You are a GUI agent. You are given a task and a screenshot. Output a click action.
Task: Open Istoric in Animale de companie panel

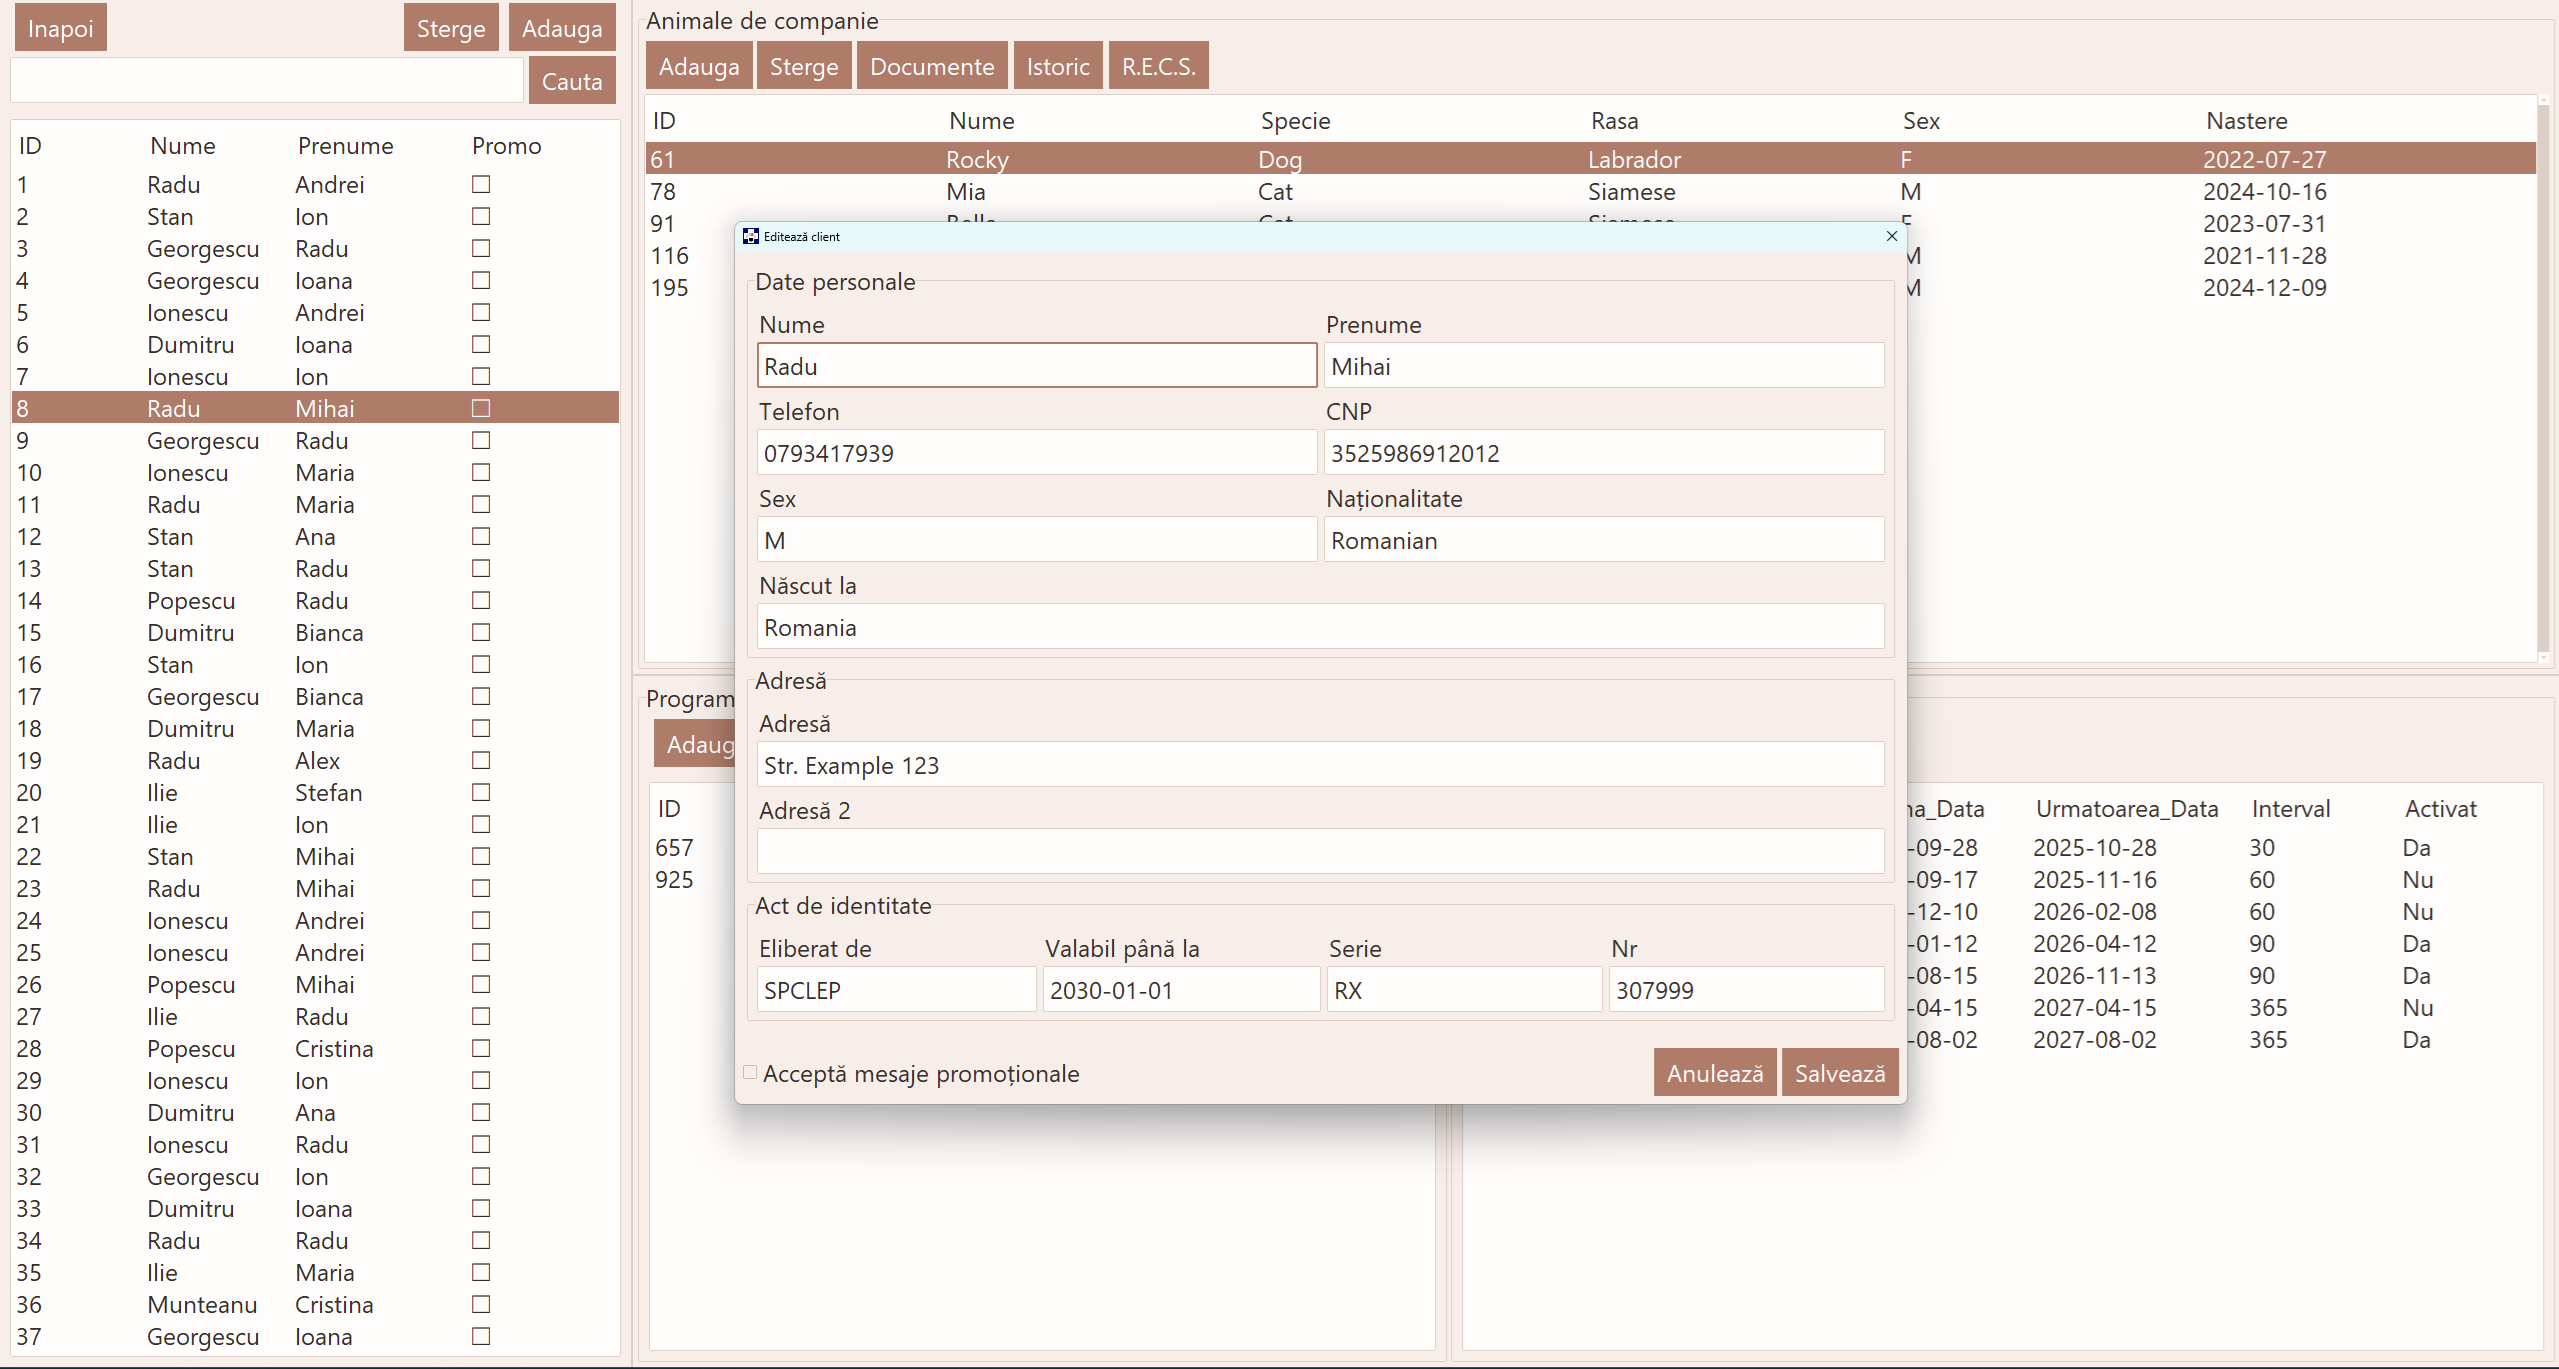[1058, 66]
